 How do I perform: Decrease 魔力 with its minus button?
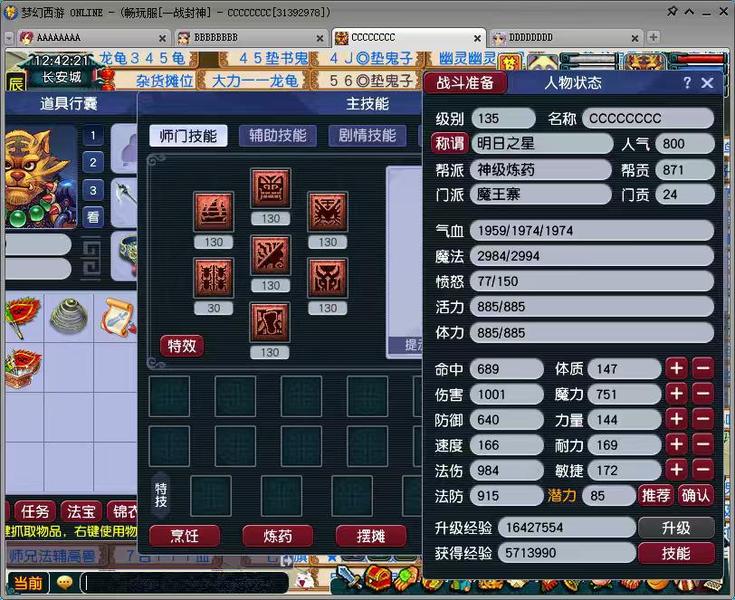[703, 393]
